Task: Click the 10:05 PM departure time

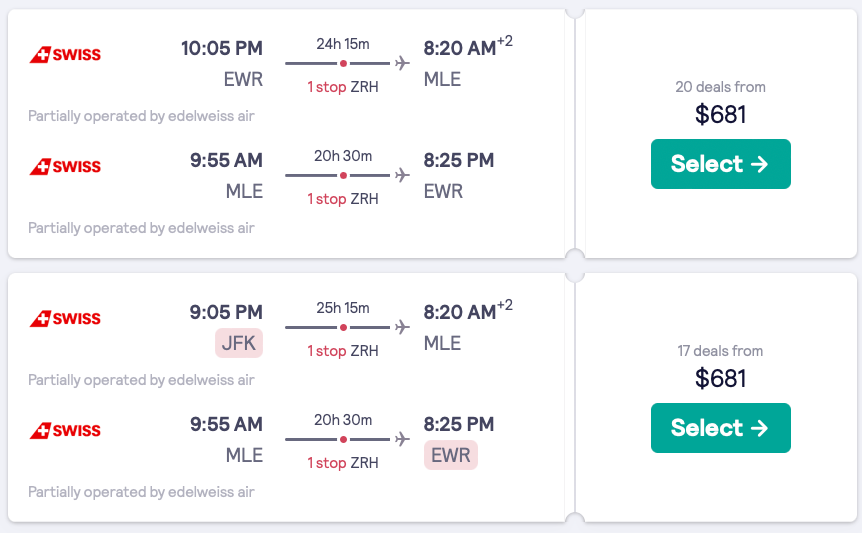Action: pos(221,48)
